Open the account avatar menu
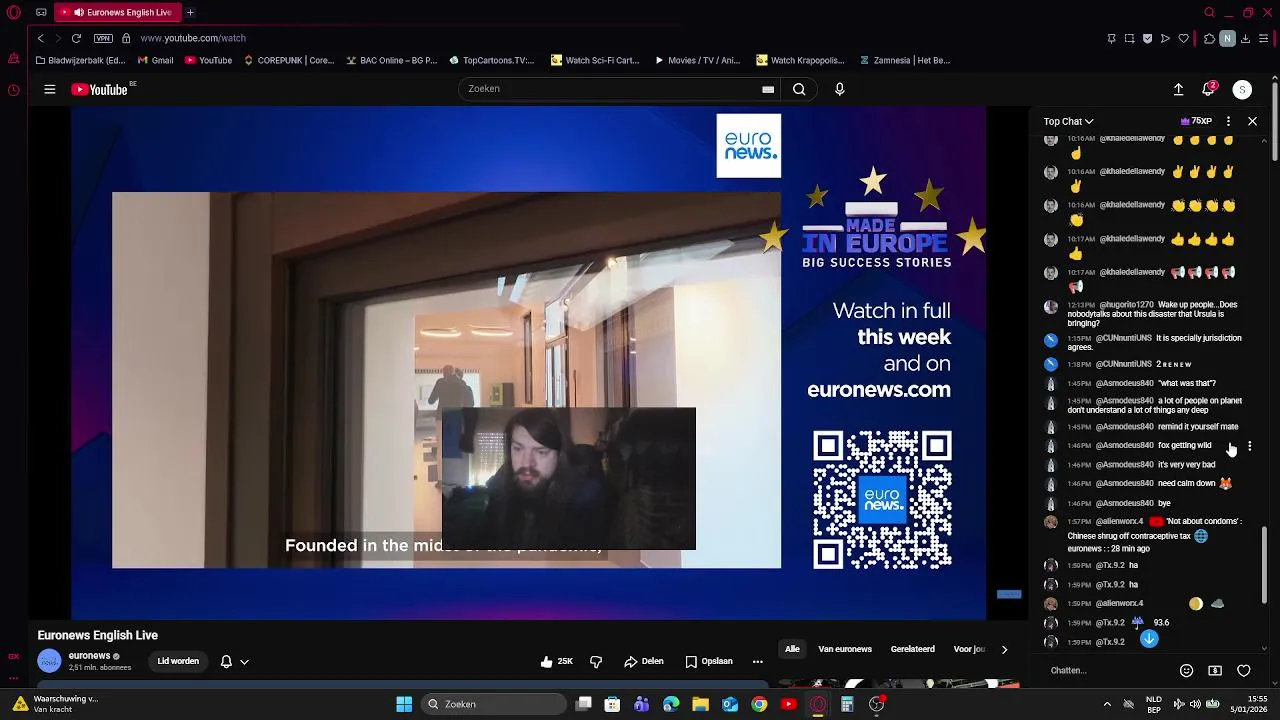The image size is (1280, 720). (1242, 90)
